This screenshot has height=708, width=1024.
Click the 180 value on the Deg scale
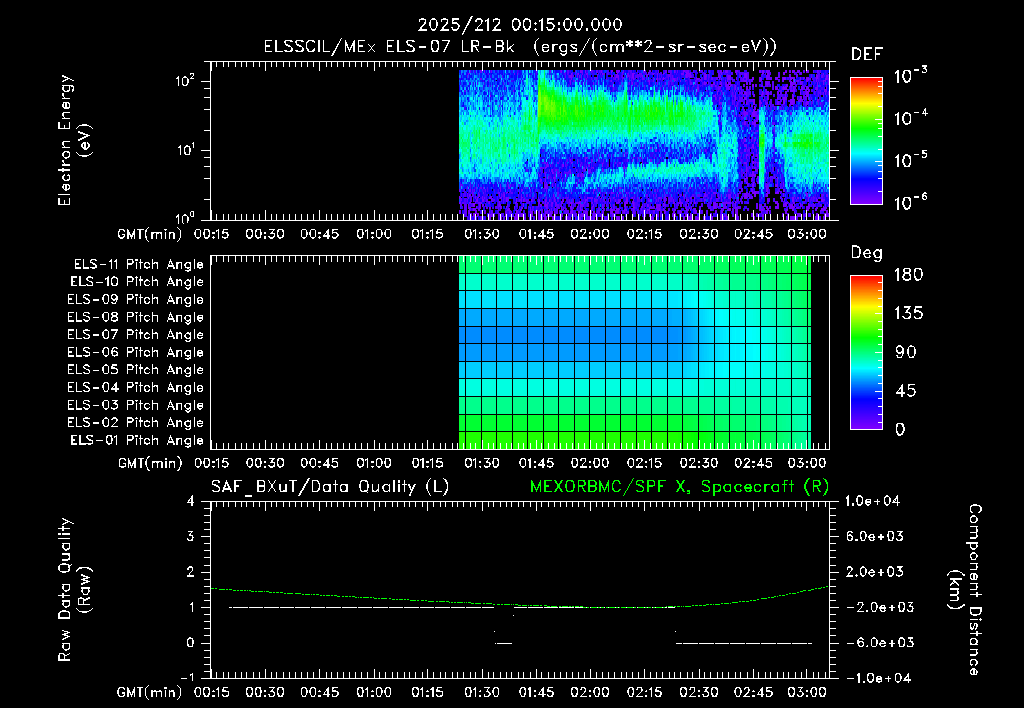point(908,274)
